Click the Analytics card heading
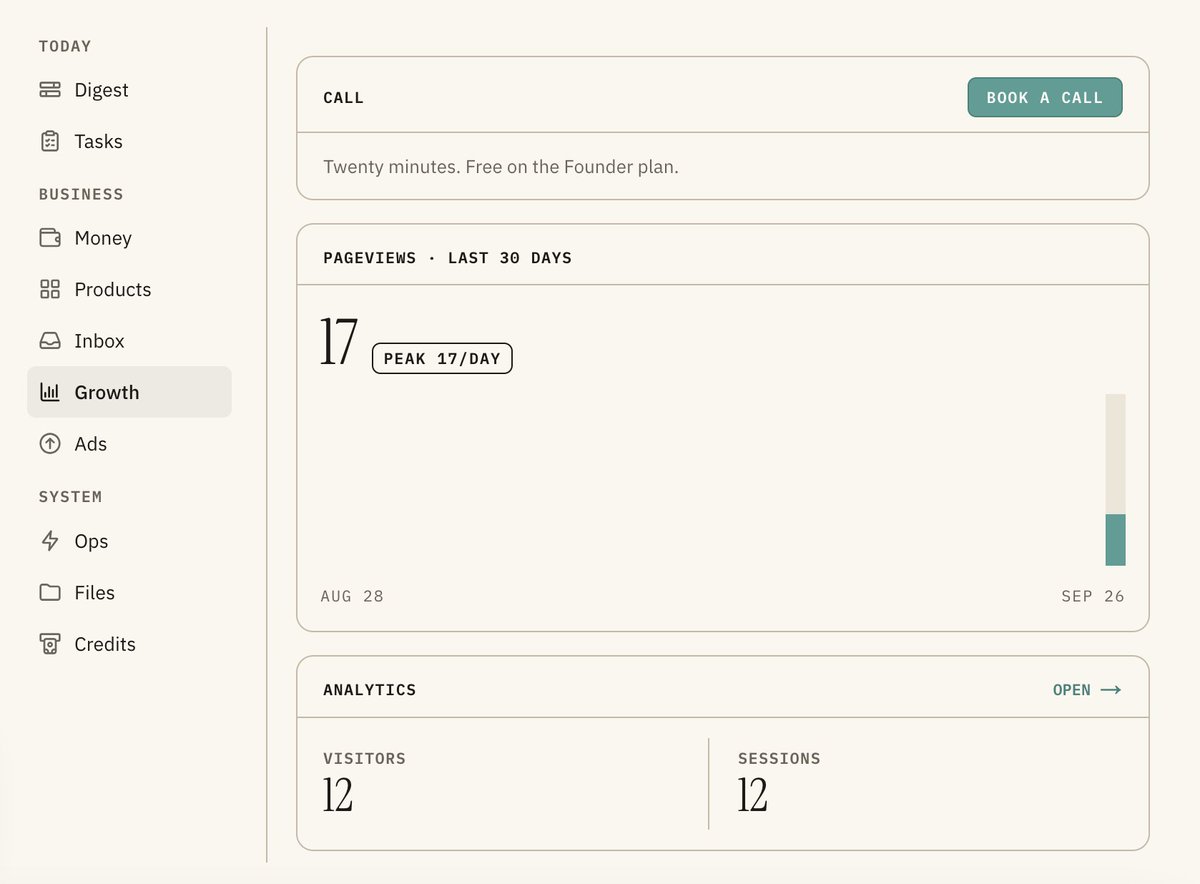The height and width of the screenshot is (884, 1200). pyautogui.click(x=369, y=689)
